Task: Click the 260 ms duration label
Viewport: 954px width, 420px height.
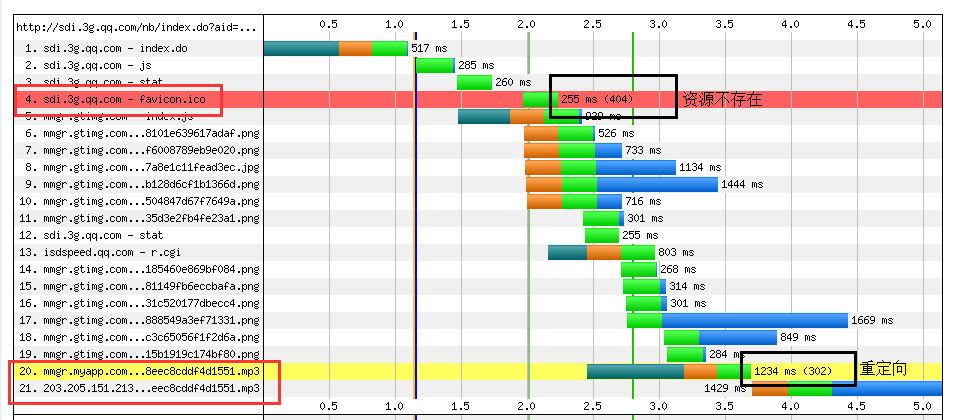Action: pyautogui.click(x=514, y=82)
